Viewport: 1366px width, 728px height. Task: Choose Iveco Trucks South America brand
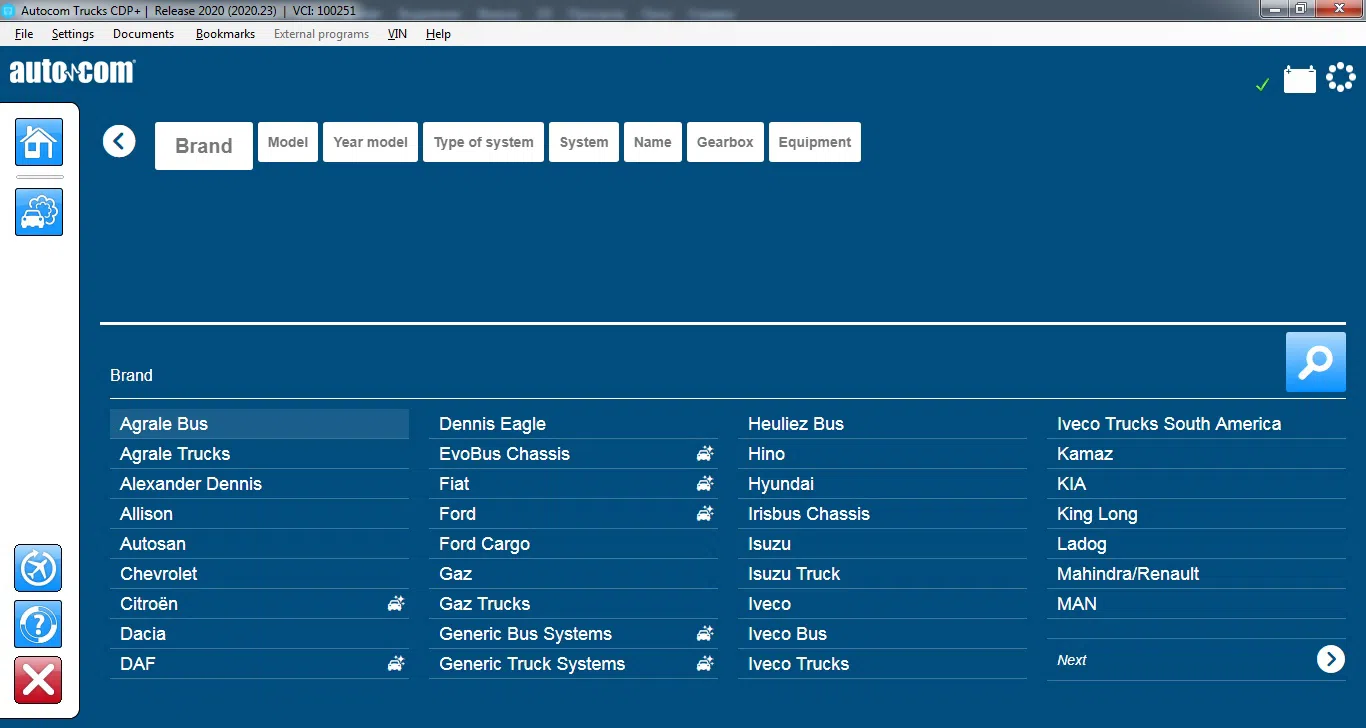(1168, 424)
